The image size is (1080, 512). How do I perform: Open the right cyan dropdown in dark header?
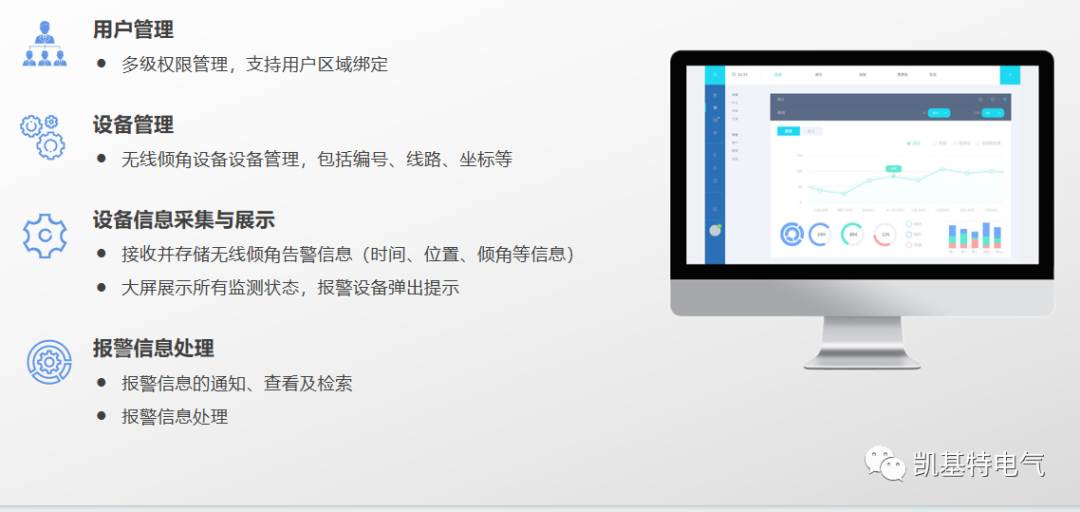(x=993, y=113)
